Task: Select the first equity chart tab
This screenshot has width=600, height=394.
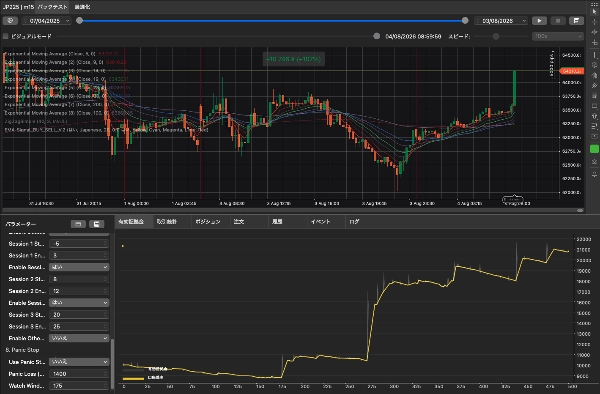Action: (x=131, y=221)
